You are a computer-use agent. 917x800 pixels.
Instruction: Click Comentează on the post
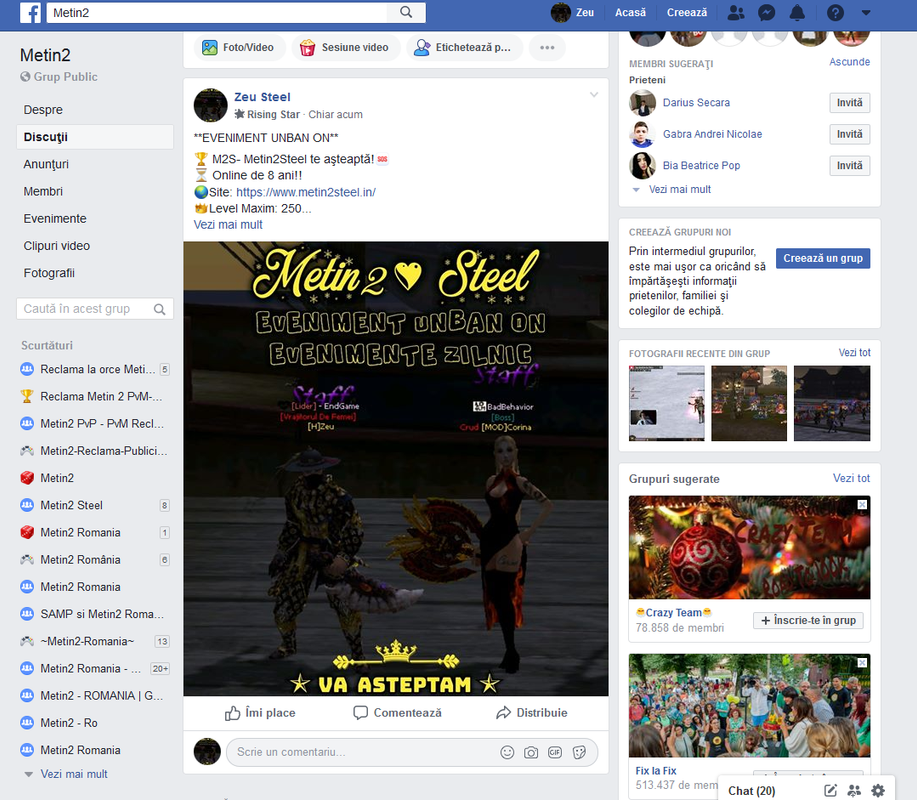[x=398, y=713]
